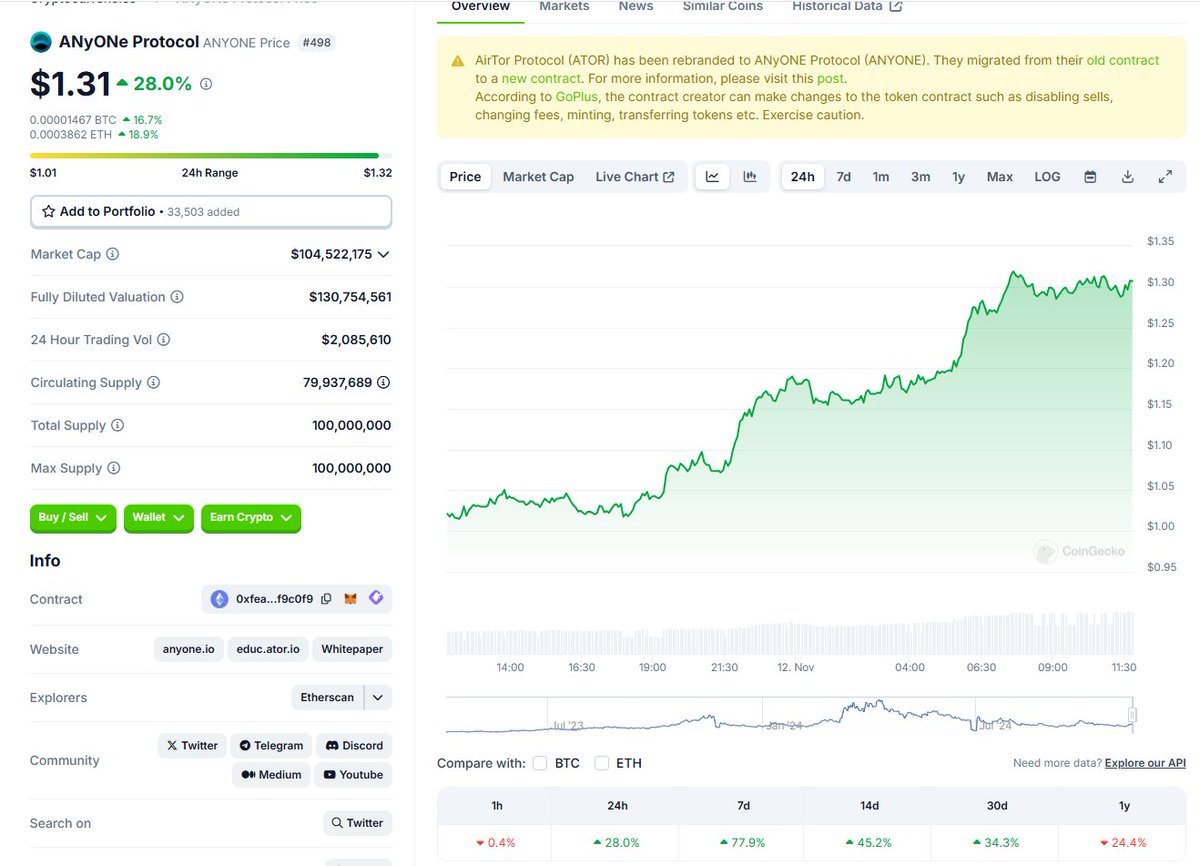Tick the ETH compare checkbox
This screenshot has width=1200, height=866.
pos(602,763)
